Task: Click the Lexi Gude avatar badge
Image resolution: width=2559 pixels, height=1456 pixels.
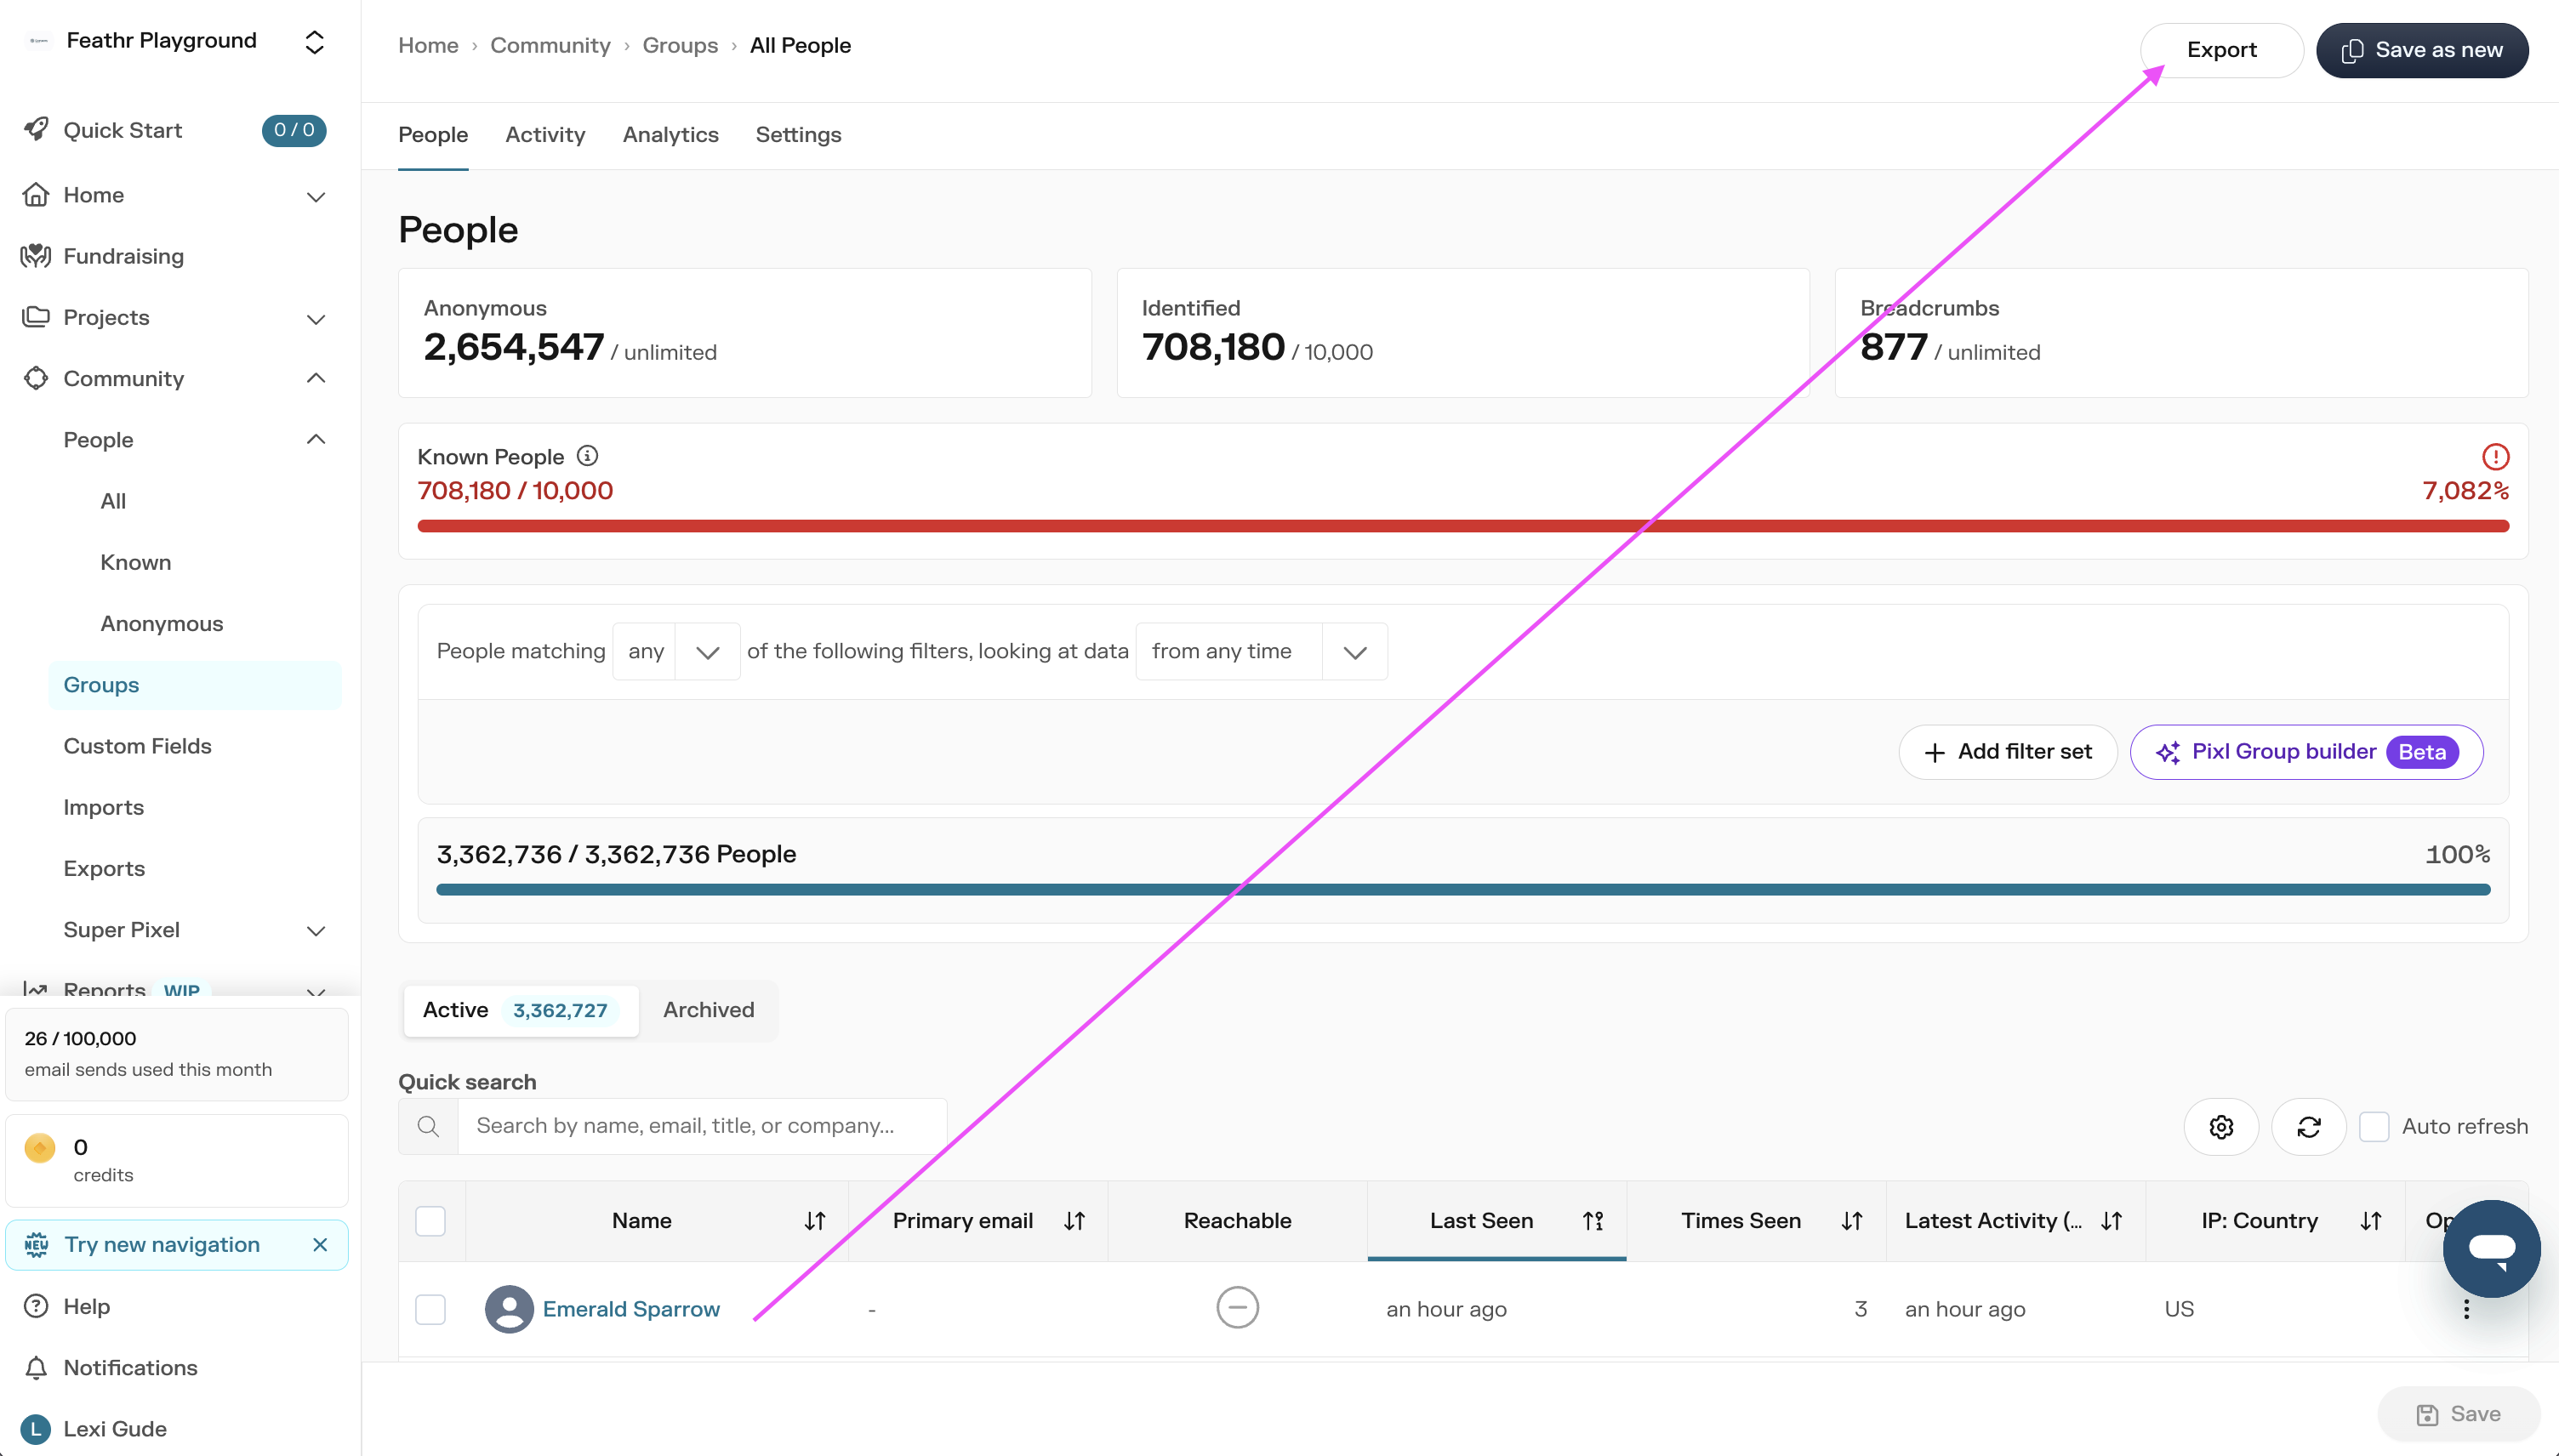Action: point(36,1429)
